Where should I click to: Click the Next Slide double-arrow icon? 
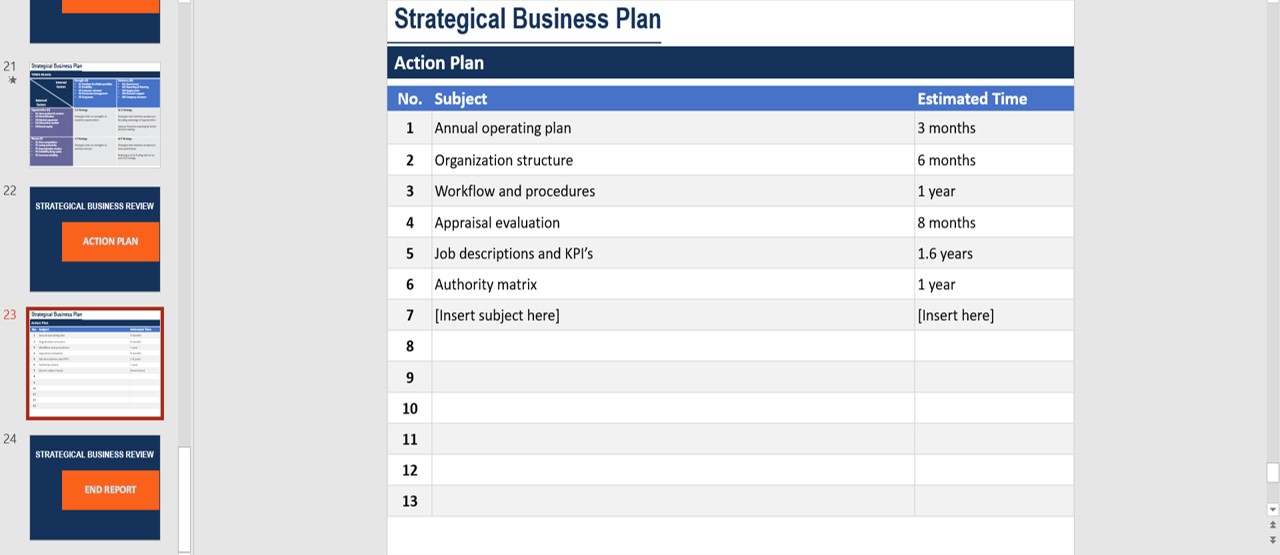pyautogui.click(x=1273, y=541)
